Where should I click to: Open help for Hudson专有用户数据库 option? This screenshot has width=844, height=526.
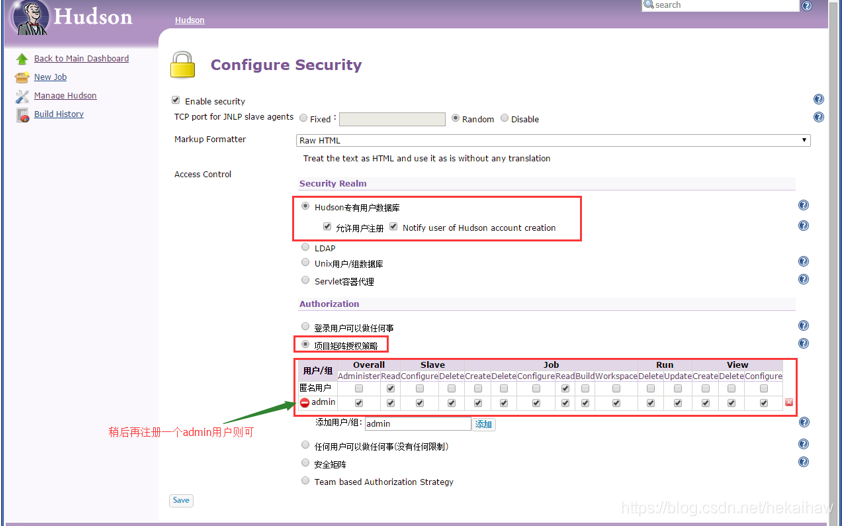(x=803, y=205)
